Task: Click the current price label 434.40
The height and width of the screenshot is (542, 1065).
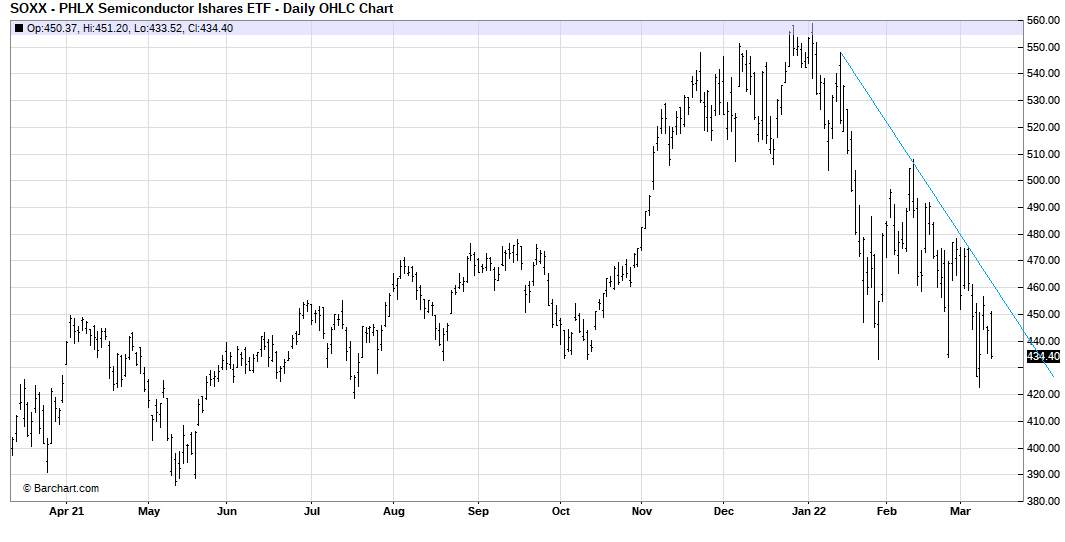Action: coord(1043,356)
